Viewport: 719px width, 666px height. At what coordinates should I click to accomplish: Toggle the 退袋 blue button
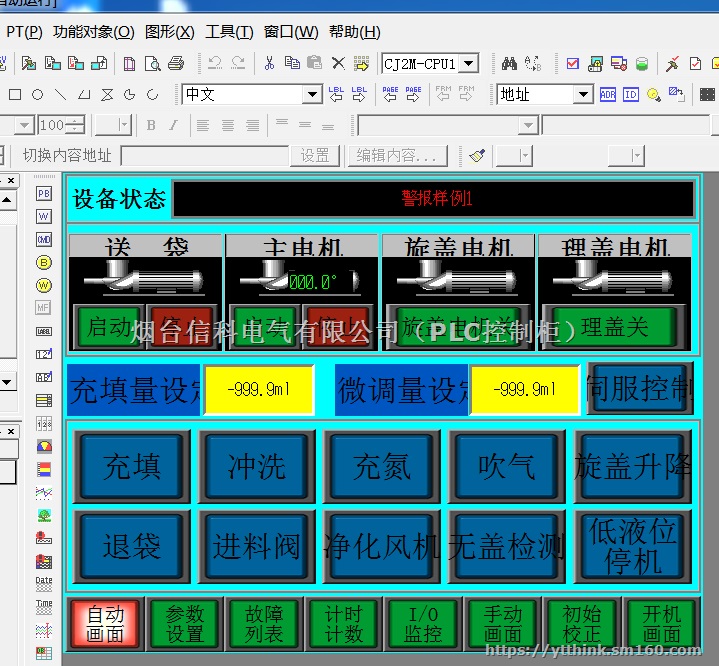pos(132,546)
